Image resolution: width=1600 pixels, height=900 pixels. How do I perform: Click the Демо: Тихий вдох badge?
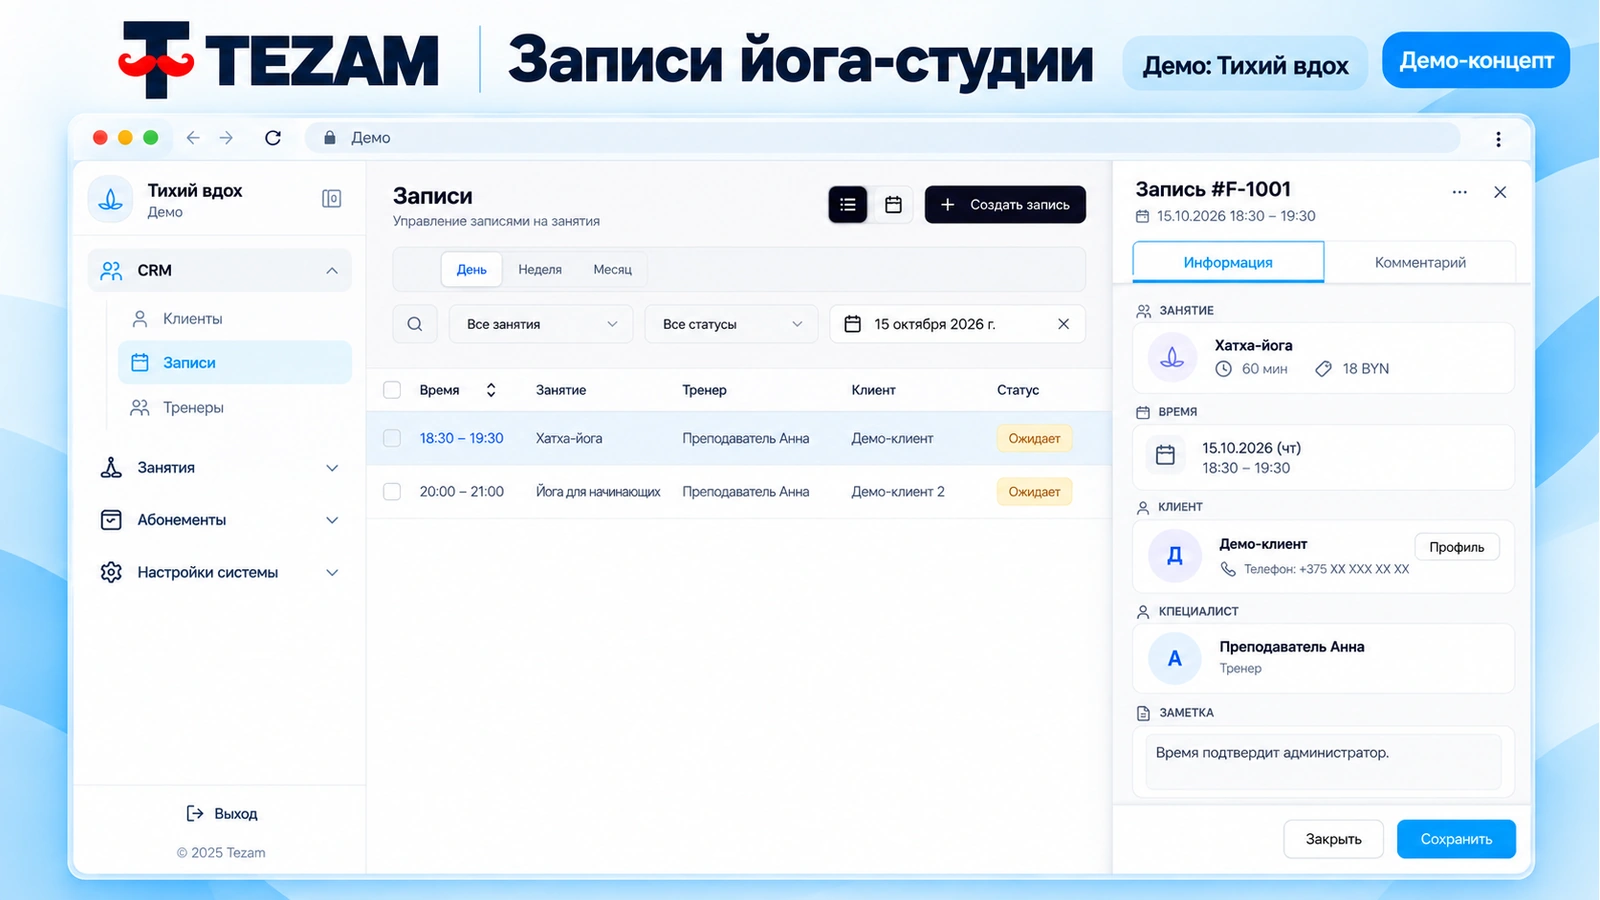click(x=1245, y=65)
